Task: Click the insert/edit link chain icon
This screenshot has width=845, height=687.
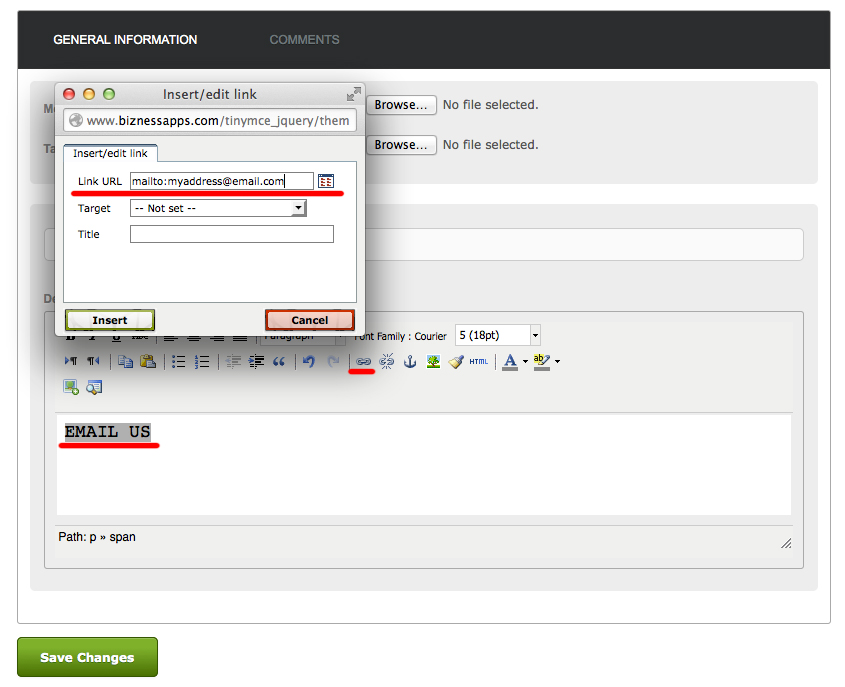Action: pos(363,361)
